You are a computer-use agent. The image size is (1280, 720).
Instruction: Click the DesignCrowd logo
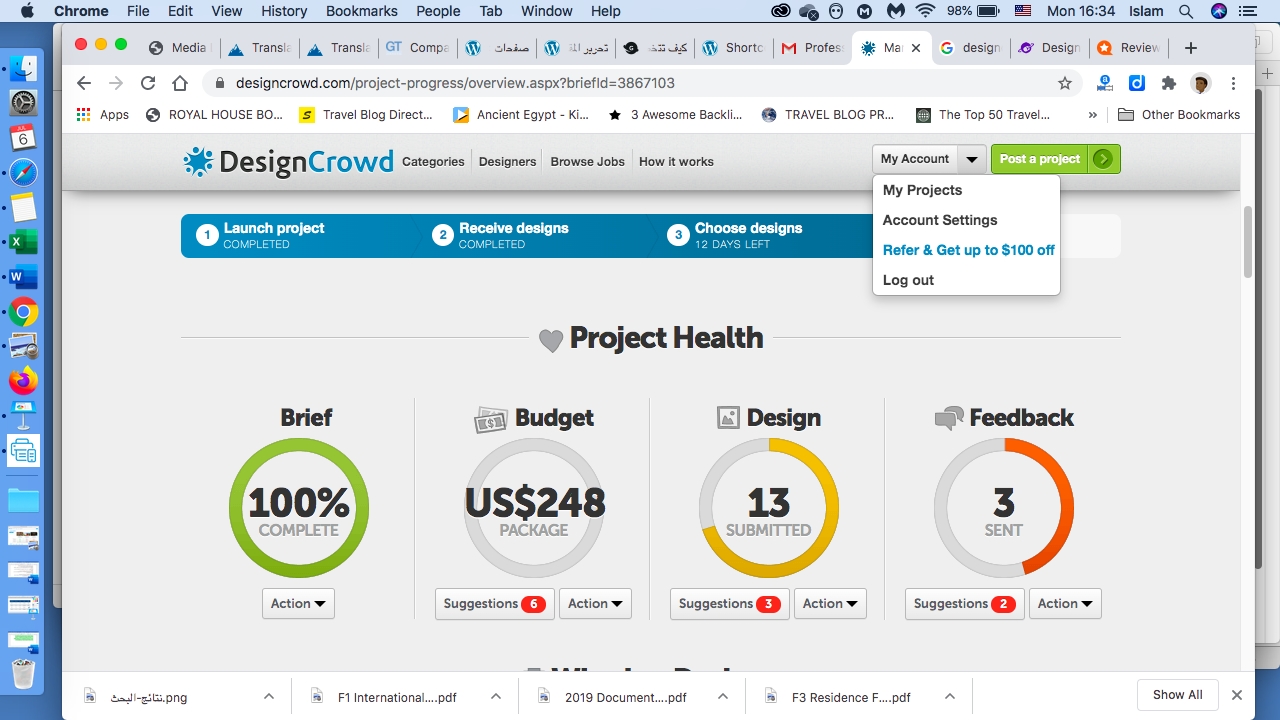pyautogui.click(x=288, y=161)
